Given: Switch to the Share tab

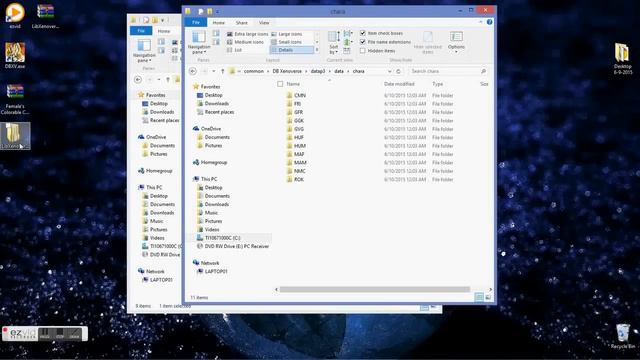Looking at the screenshot, I should click(x=242, y=22).
